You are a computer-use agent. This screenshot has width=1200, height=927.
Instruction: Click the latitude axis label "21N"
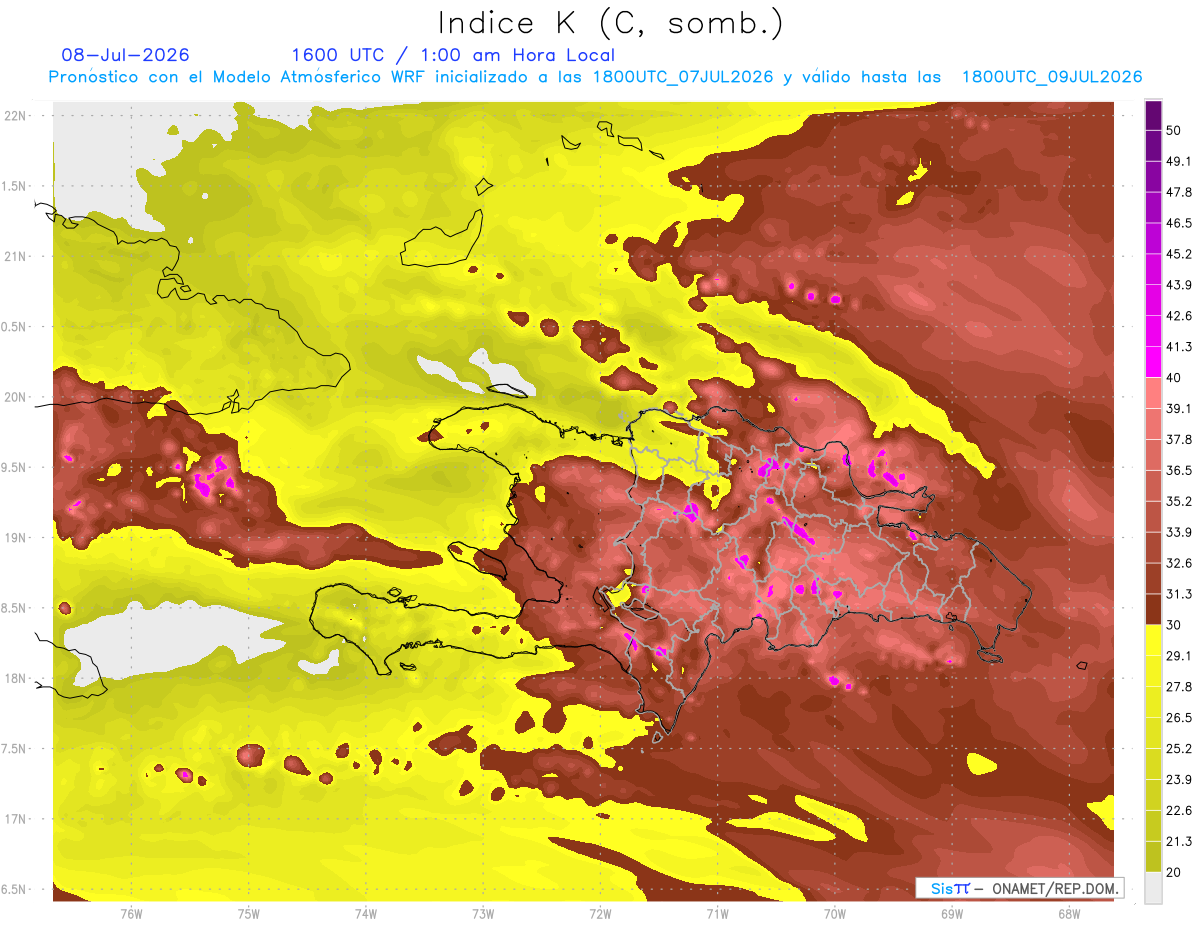[x=16, y=256]
